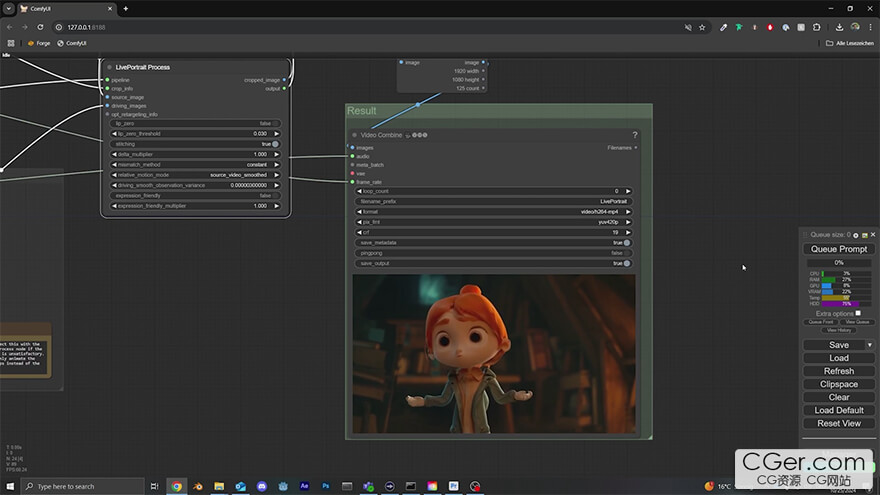Image resolution: width=880 pixels, height=495 pixels.
Task: Click the address bar URL
Action: 86,27
